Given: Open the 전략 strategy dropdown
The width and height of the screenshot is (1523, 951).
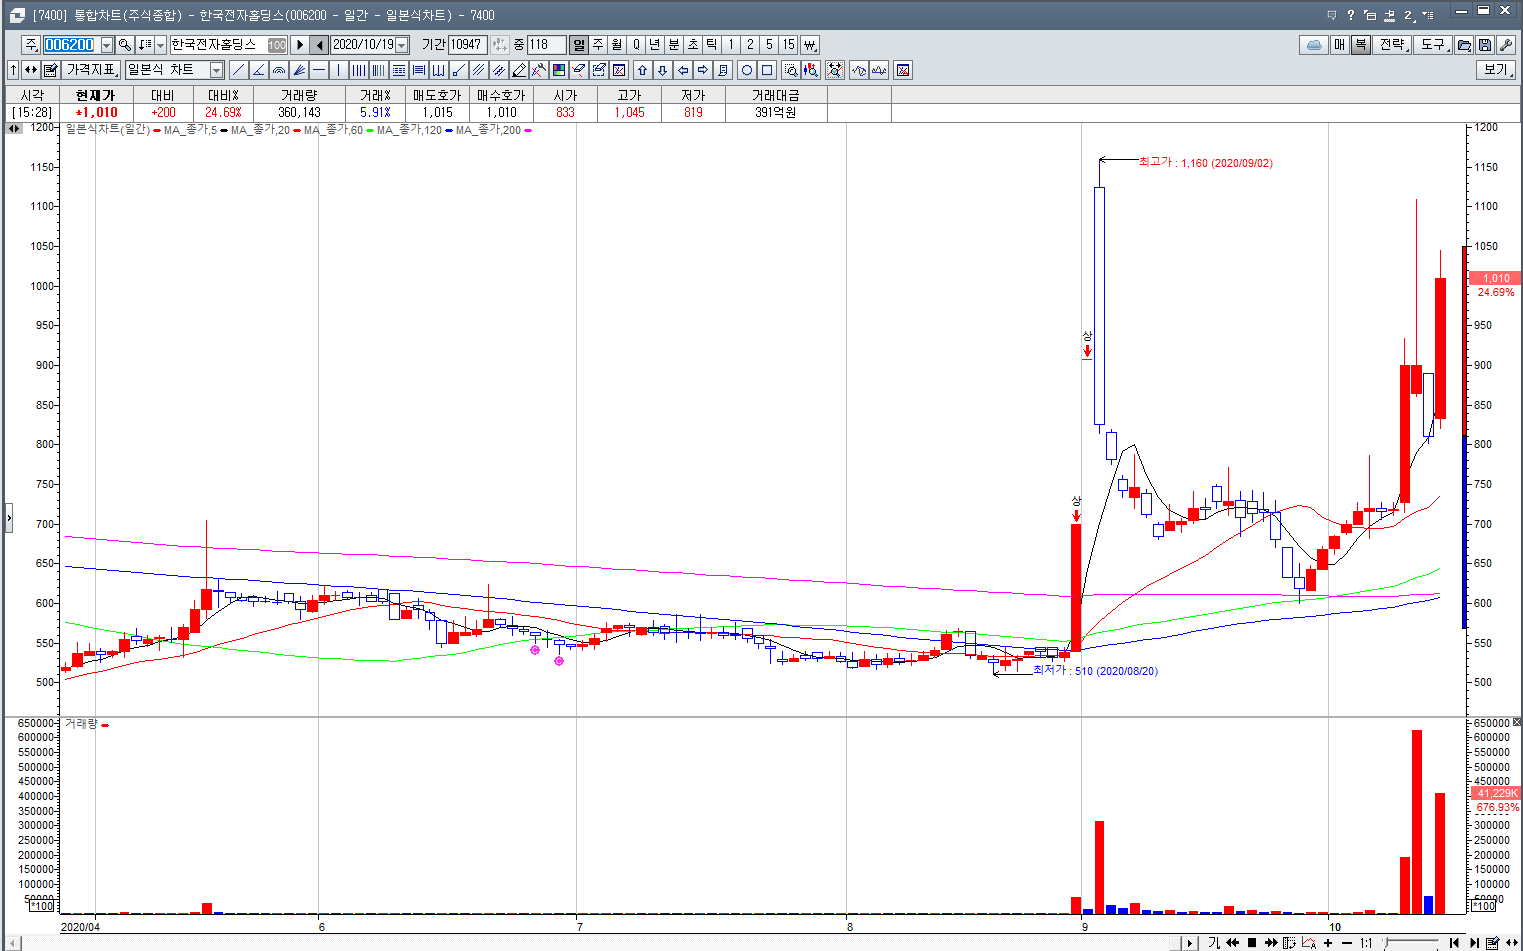Looking at the screenshot, I should click(x=1393, y=45).
